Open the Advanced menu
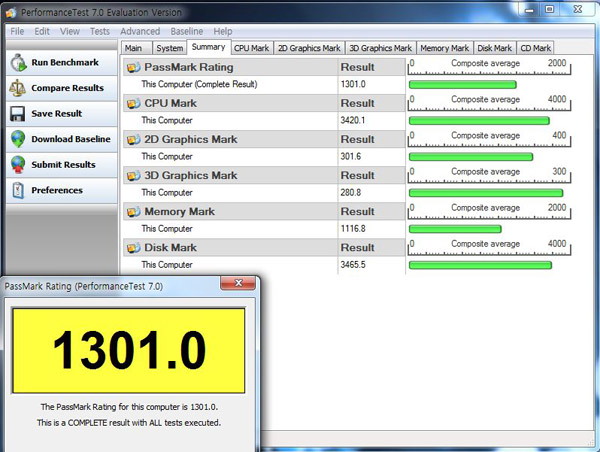The width and height of the screenshot is (600, 452). pyautogui.click(x=140, y=31)
